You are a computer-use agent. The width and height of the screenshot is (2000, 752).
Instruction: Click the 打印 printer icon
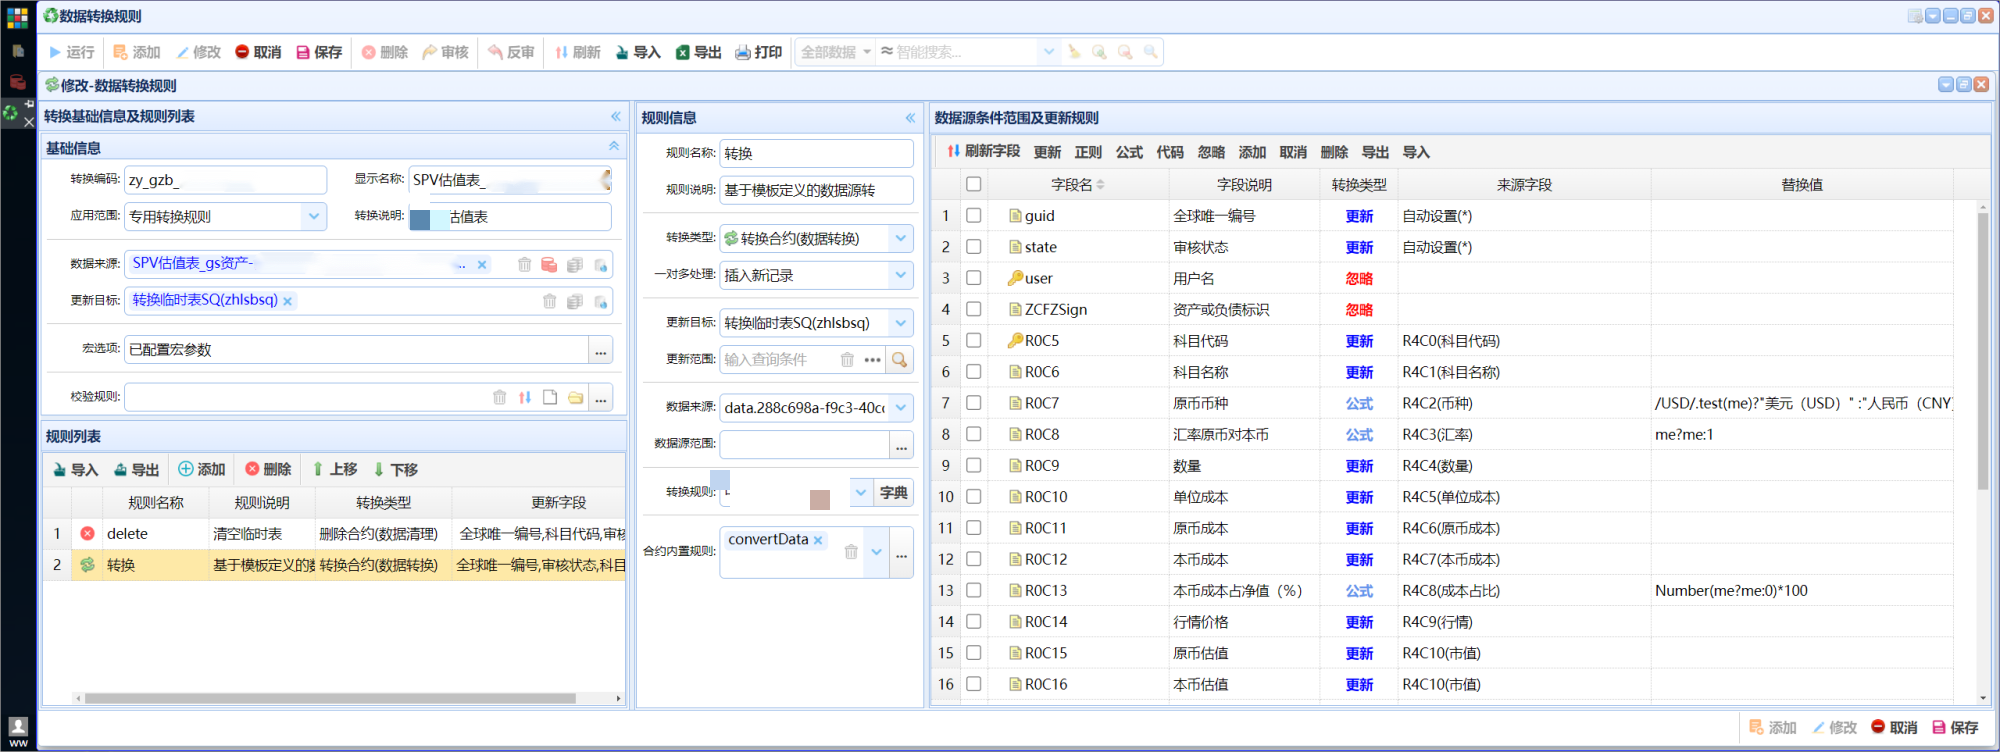tap(743, 52)
